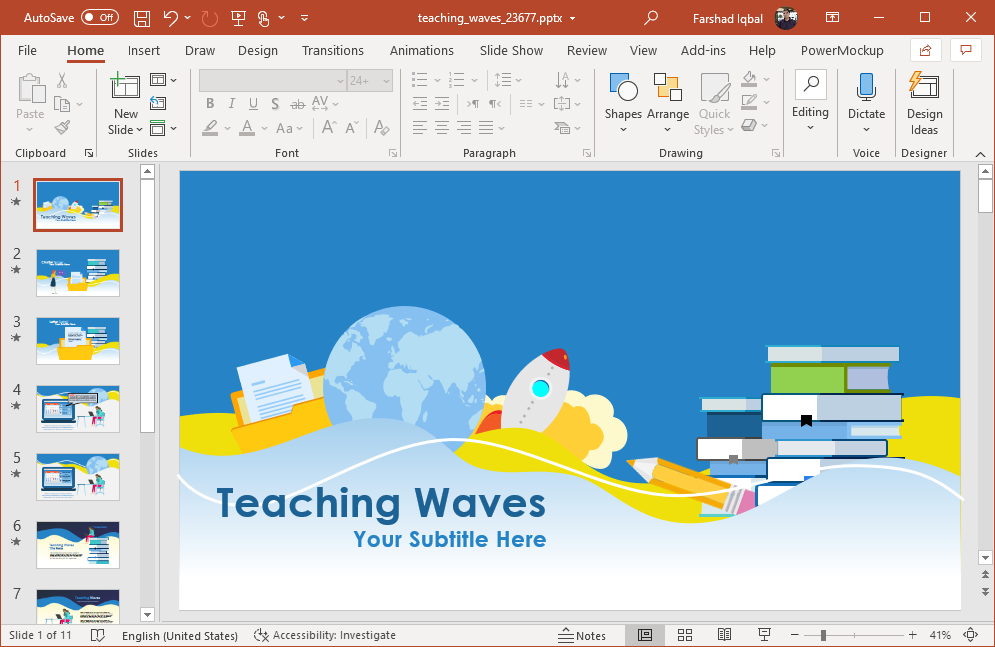Screen dimensions: 995x647
Task: Click Accessibility: Investigate in status bar
Action: coord(325,635)
